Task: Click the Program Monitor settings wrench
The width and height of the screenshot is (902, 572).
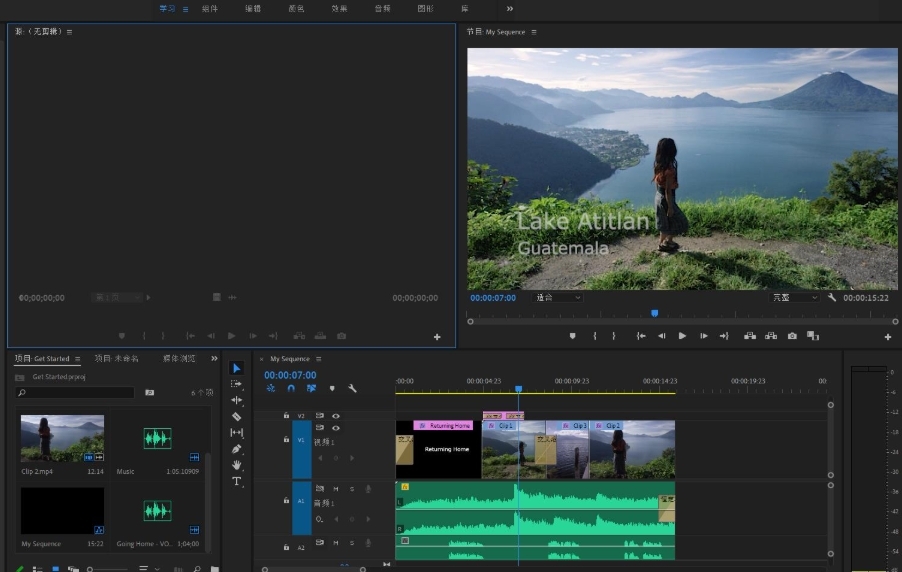Action: pyautogui.click(x=832, y=298)
